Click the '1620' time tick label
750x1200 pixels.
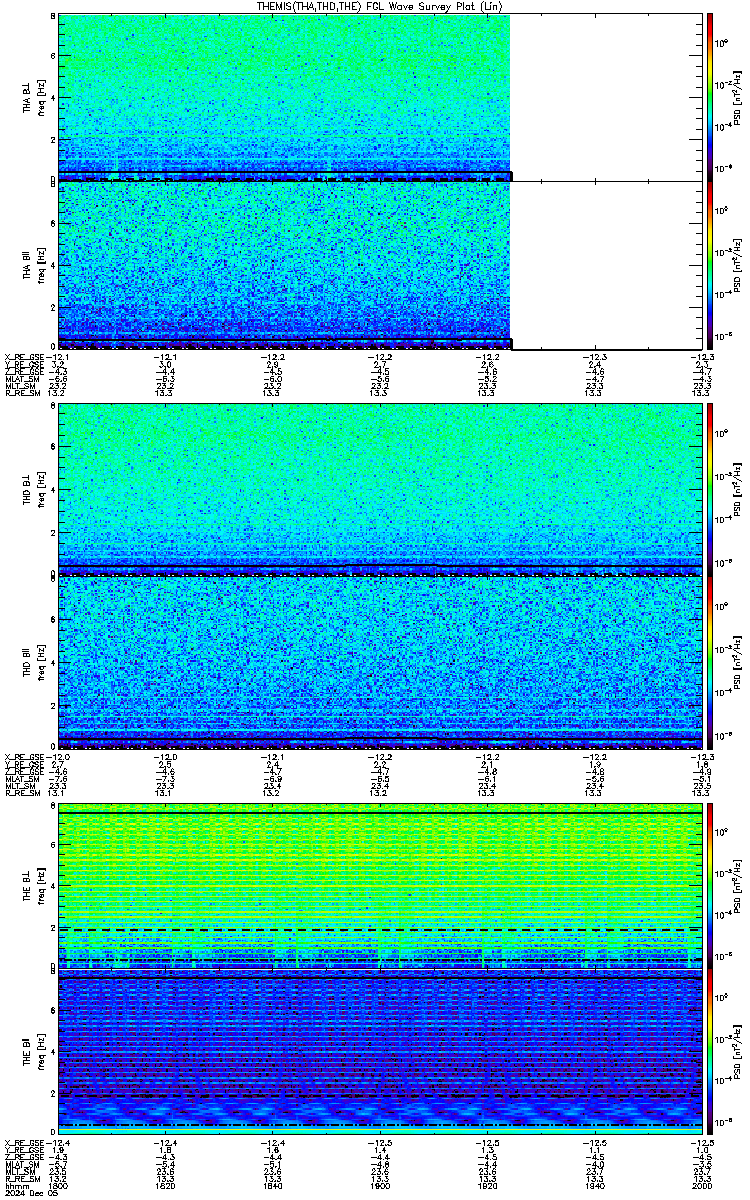tap(165, 1186)
